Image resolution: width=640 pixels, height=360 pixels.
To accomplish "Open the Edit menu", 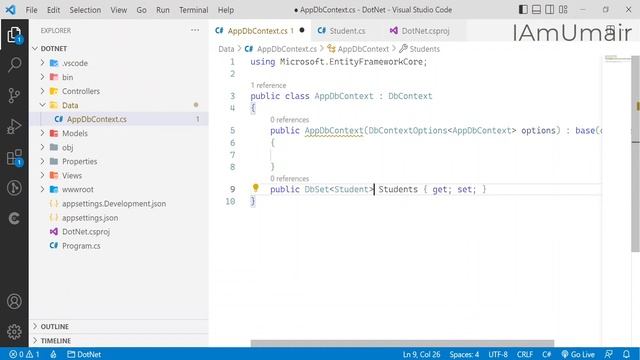I will coord(53,10).
